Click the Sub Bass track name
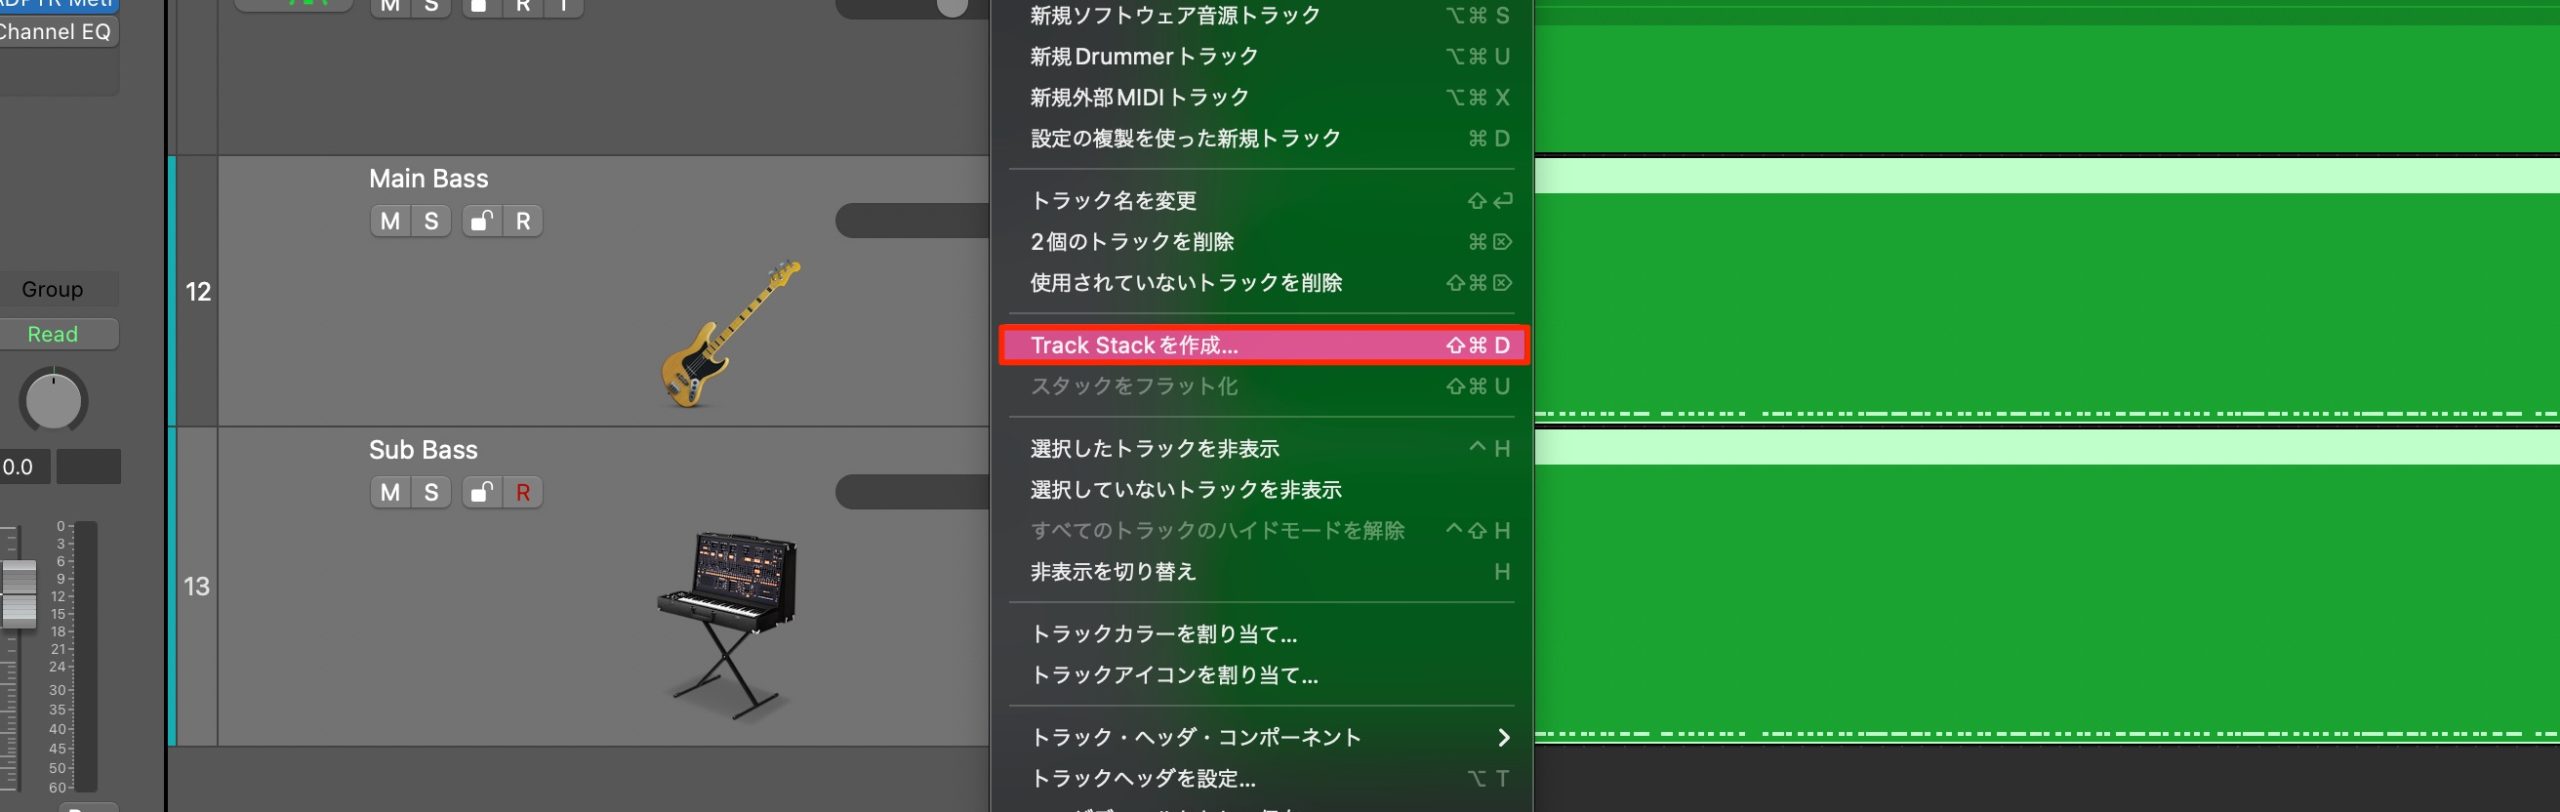This screenshot has width=2560, height=812. point(423,449)
